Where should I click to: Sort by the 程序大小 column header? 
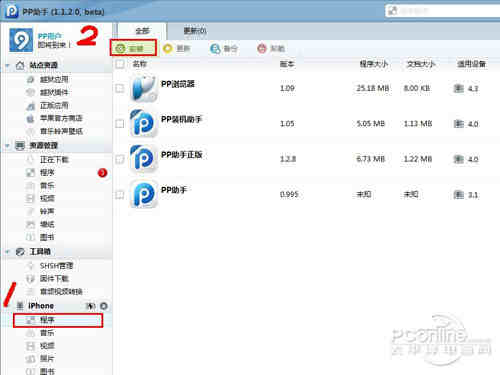[x=374, y=64]
